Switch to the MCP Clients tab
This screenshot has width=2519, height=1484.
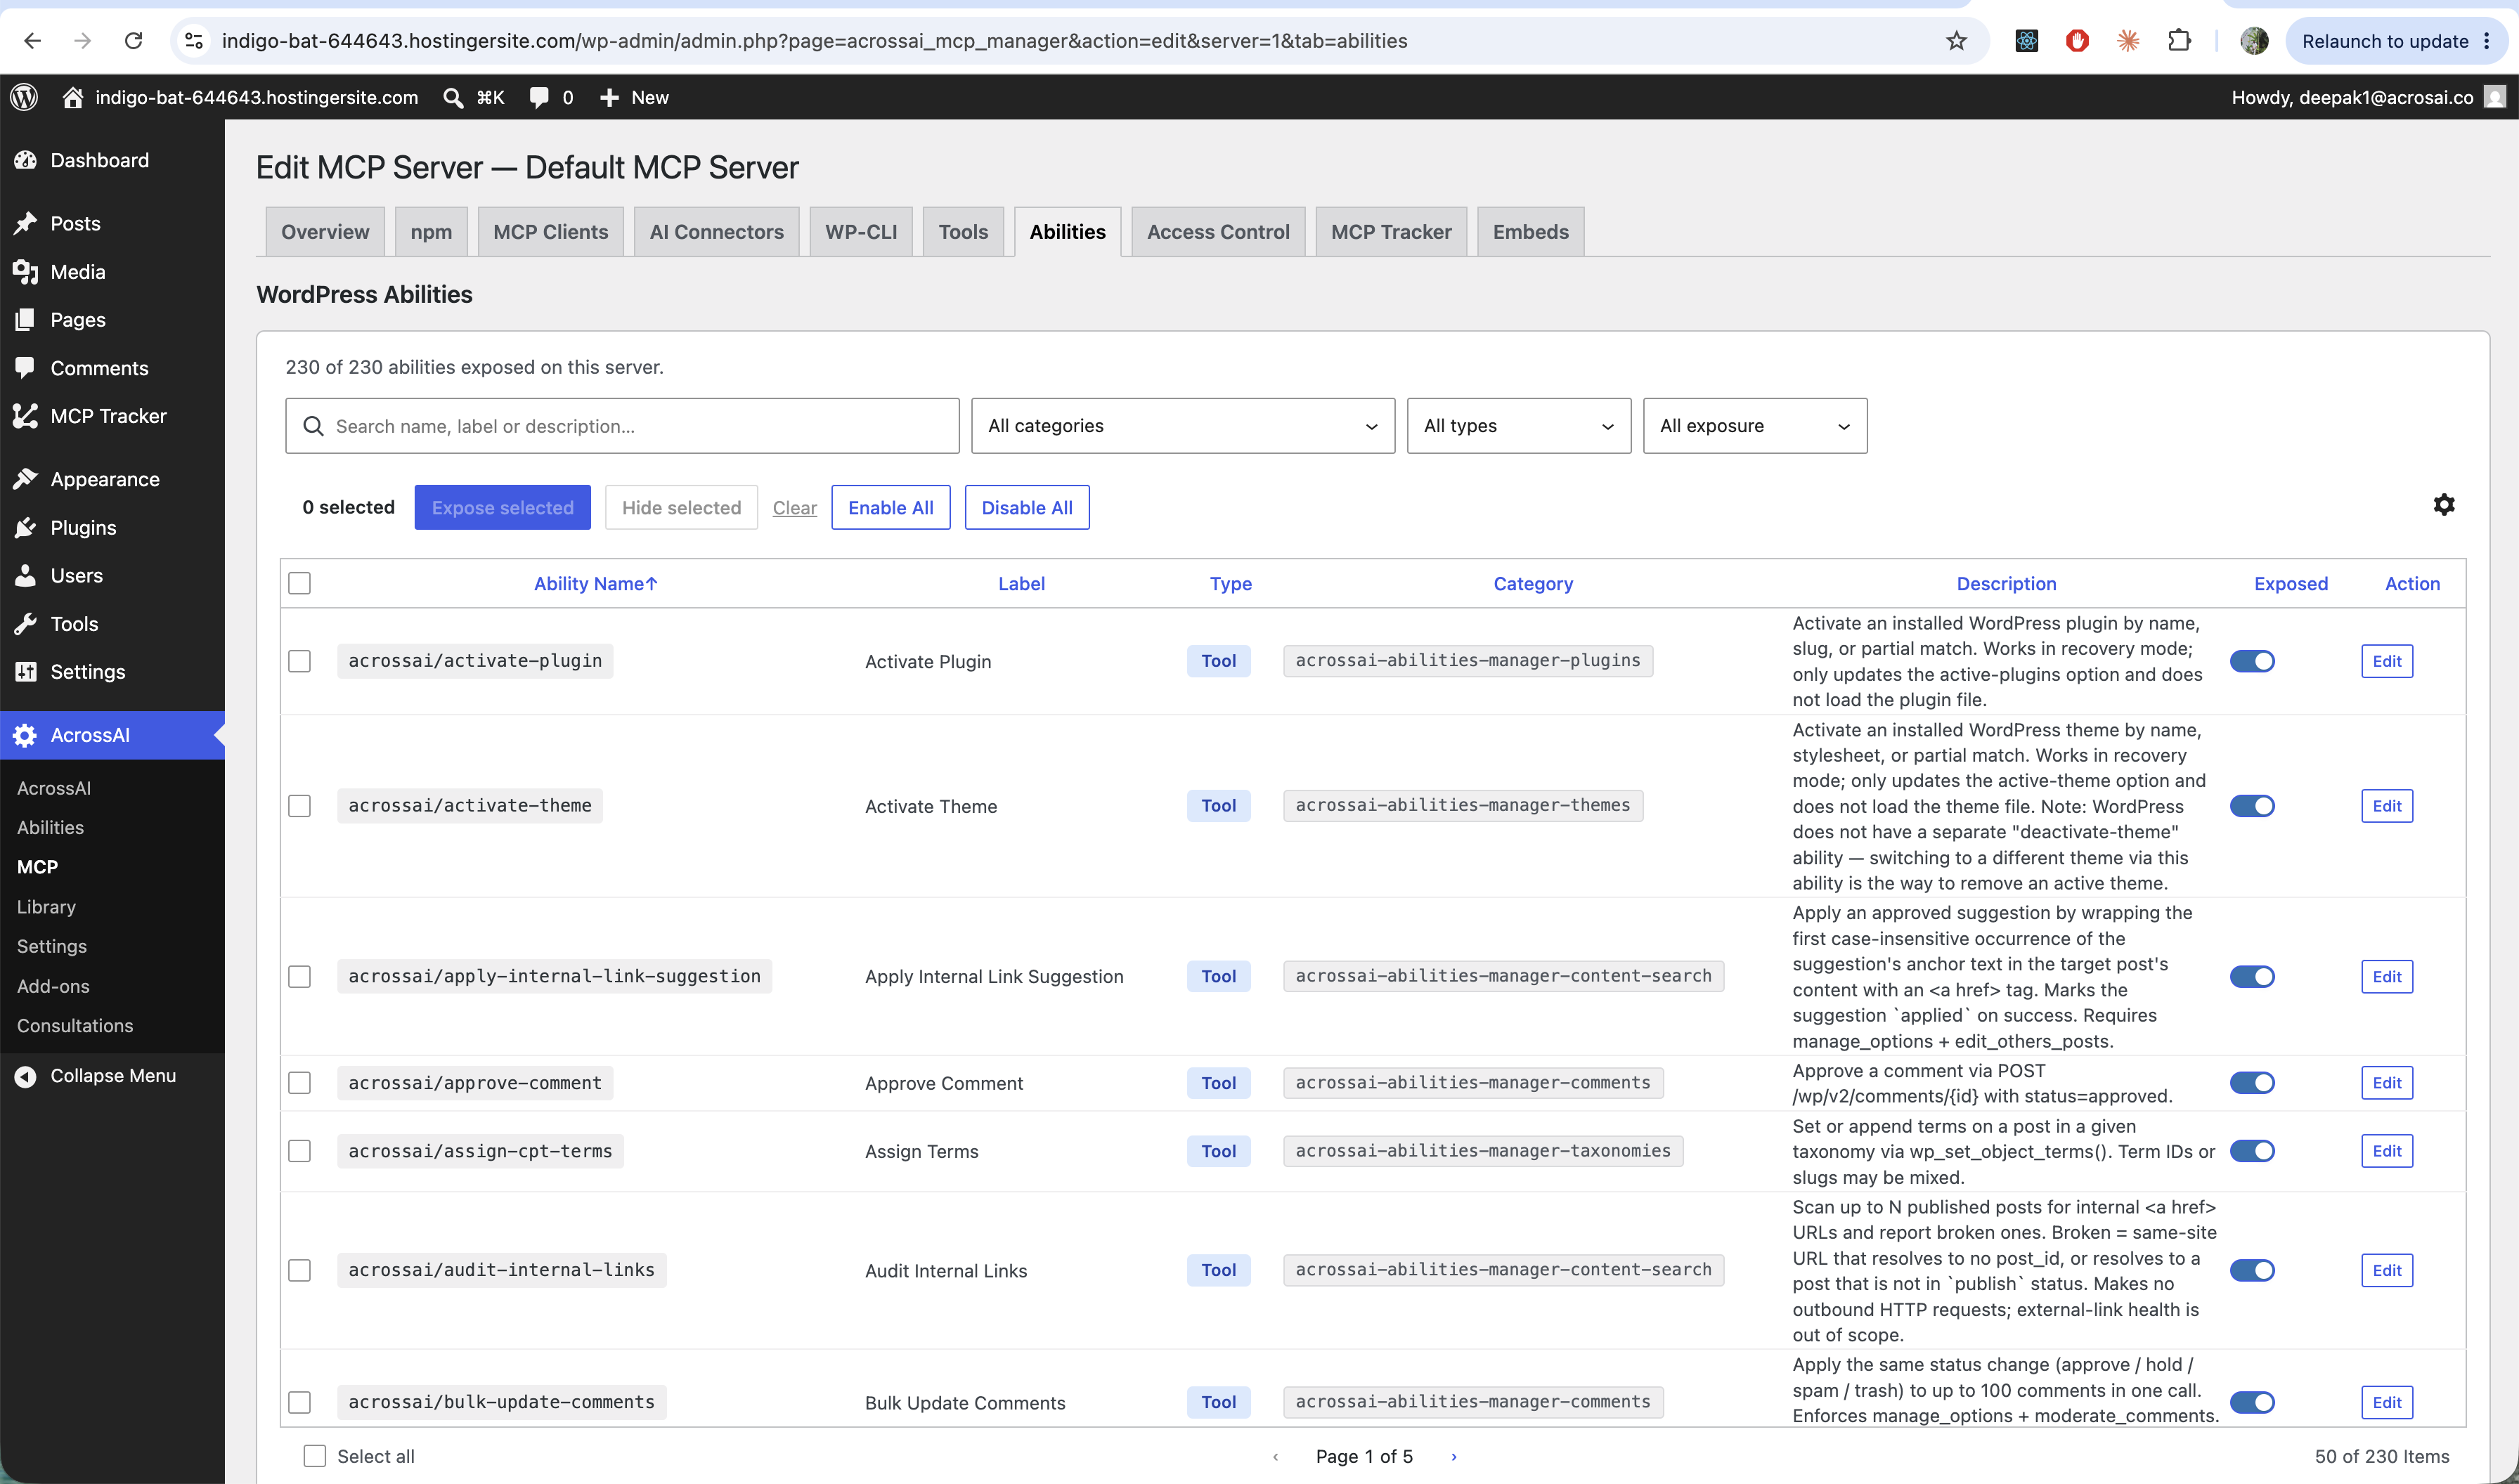coord(550,232)
